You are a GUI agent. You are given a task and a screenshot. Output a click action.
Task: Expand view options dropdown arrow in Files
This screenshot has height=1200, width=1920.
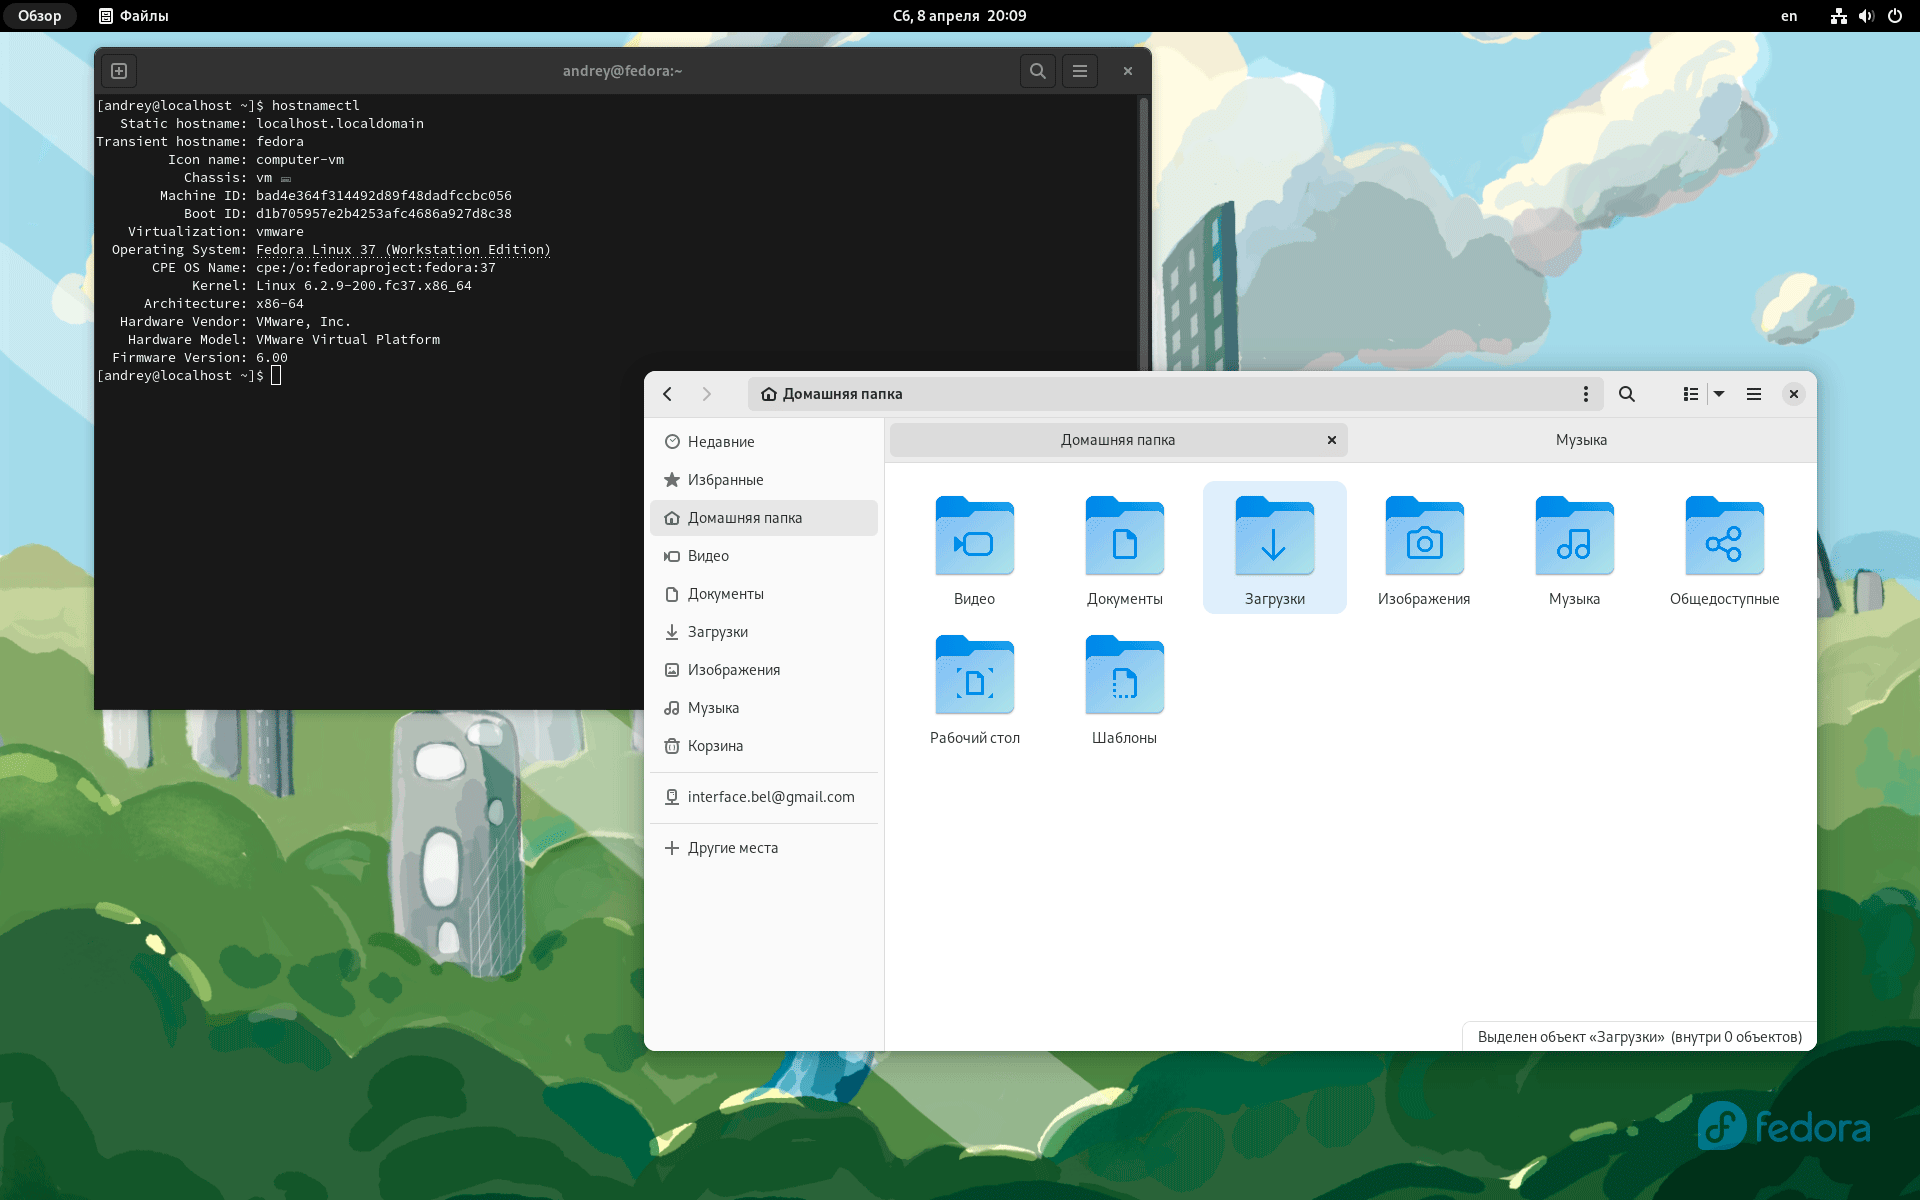click(1719, 394)
